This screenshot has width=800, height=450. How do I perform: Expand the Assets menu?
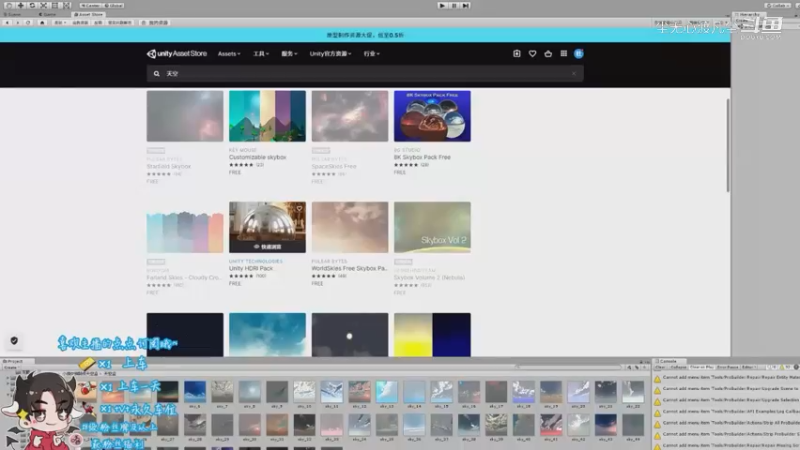pos(229,54)
